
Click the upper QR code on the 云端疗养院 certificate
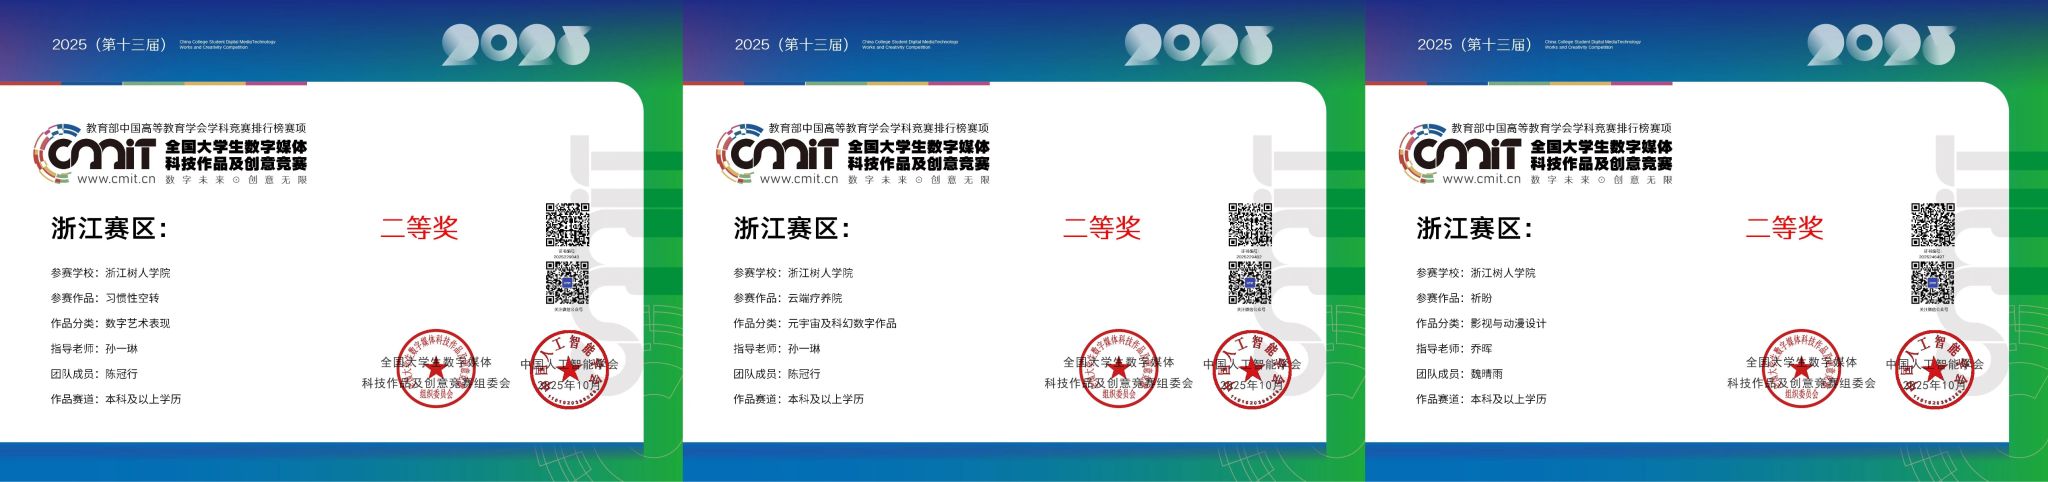(x=1250, y=225)
